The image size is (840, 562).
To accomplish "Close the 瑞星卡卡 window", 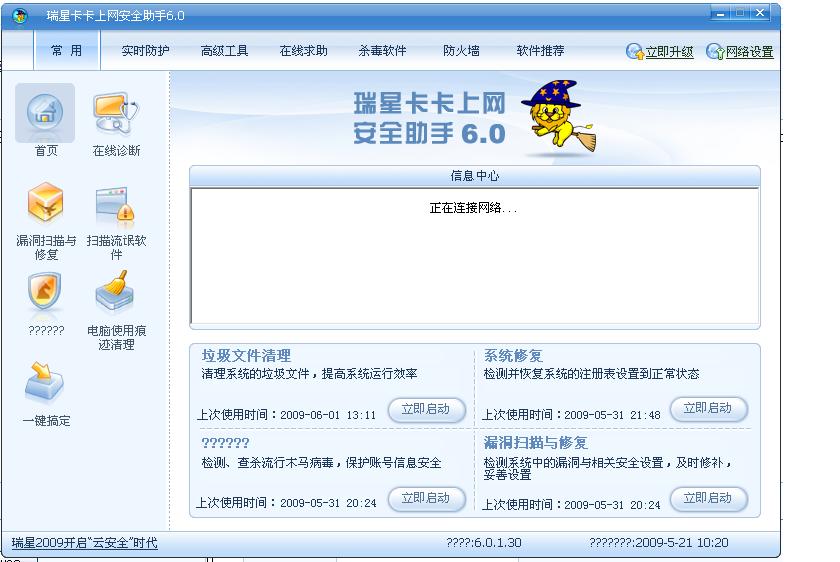I will [x=760, y=13].
